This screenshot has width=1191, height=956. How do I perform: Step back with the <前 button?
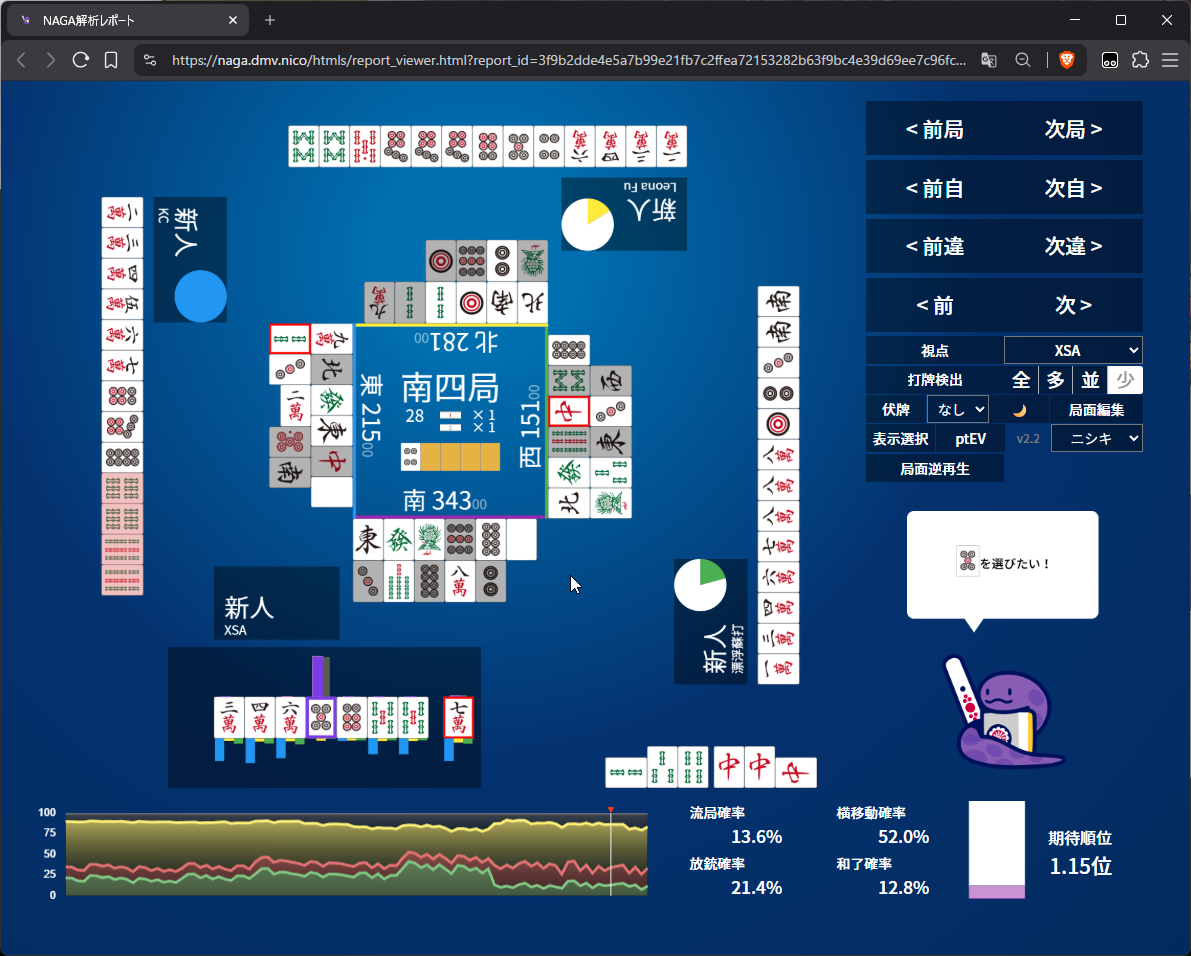[x=934, y=305]
